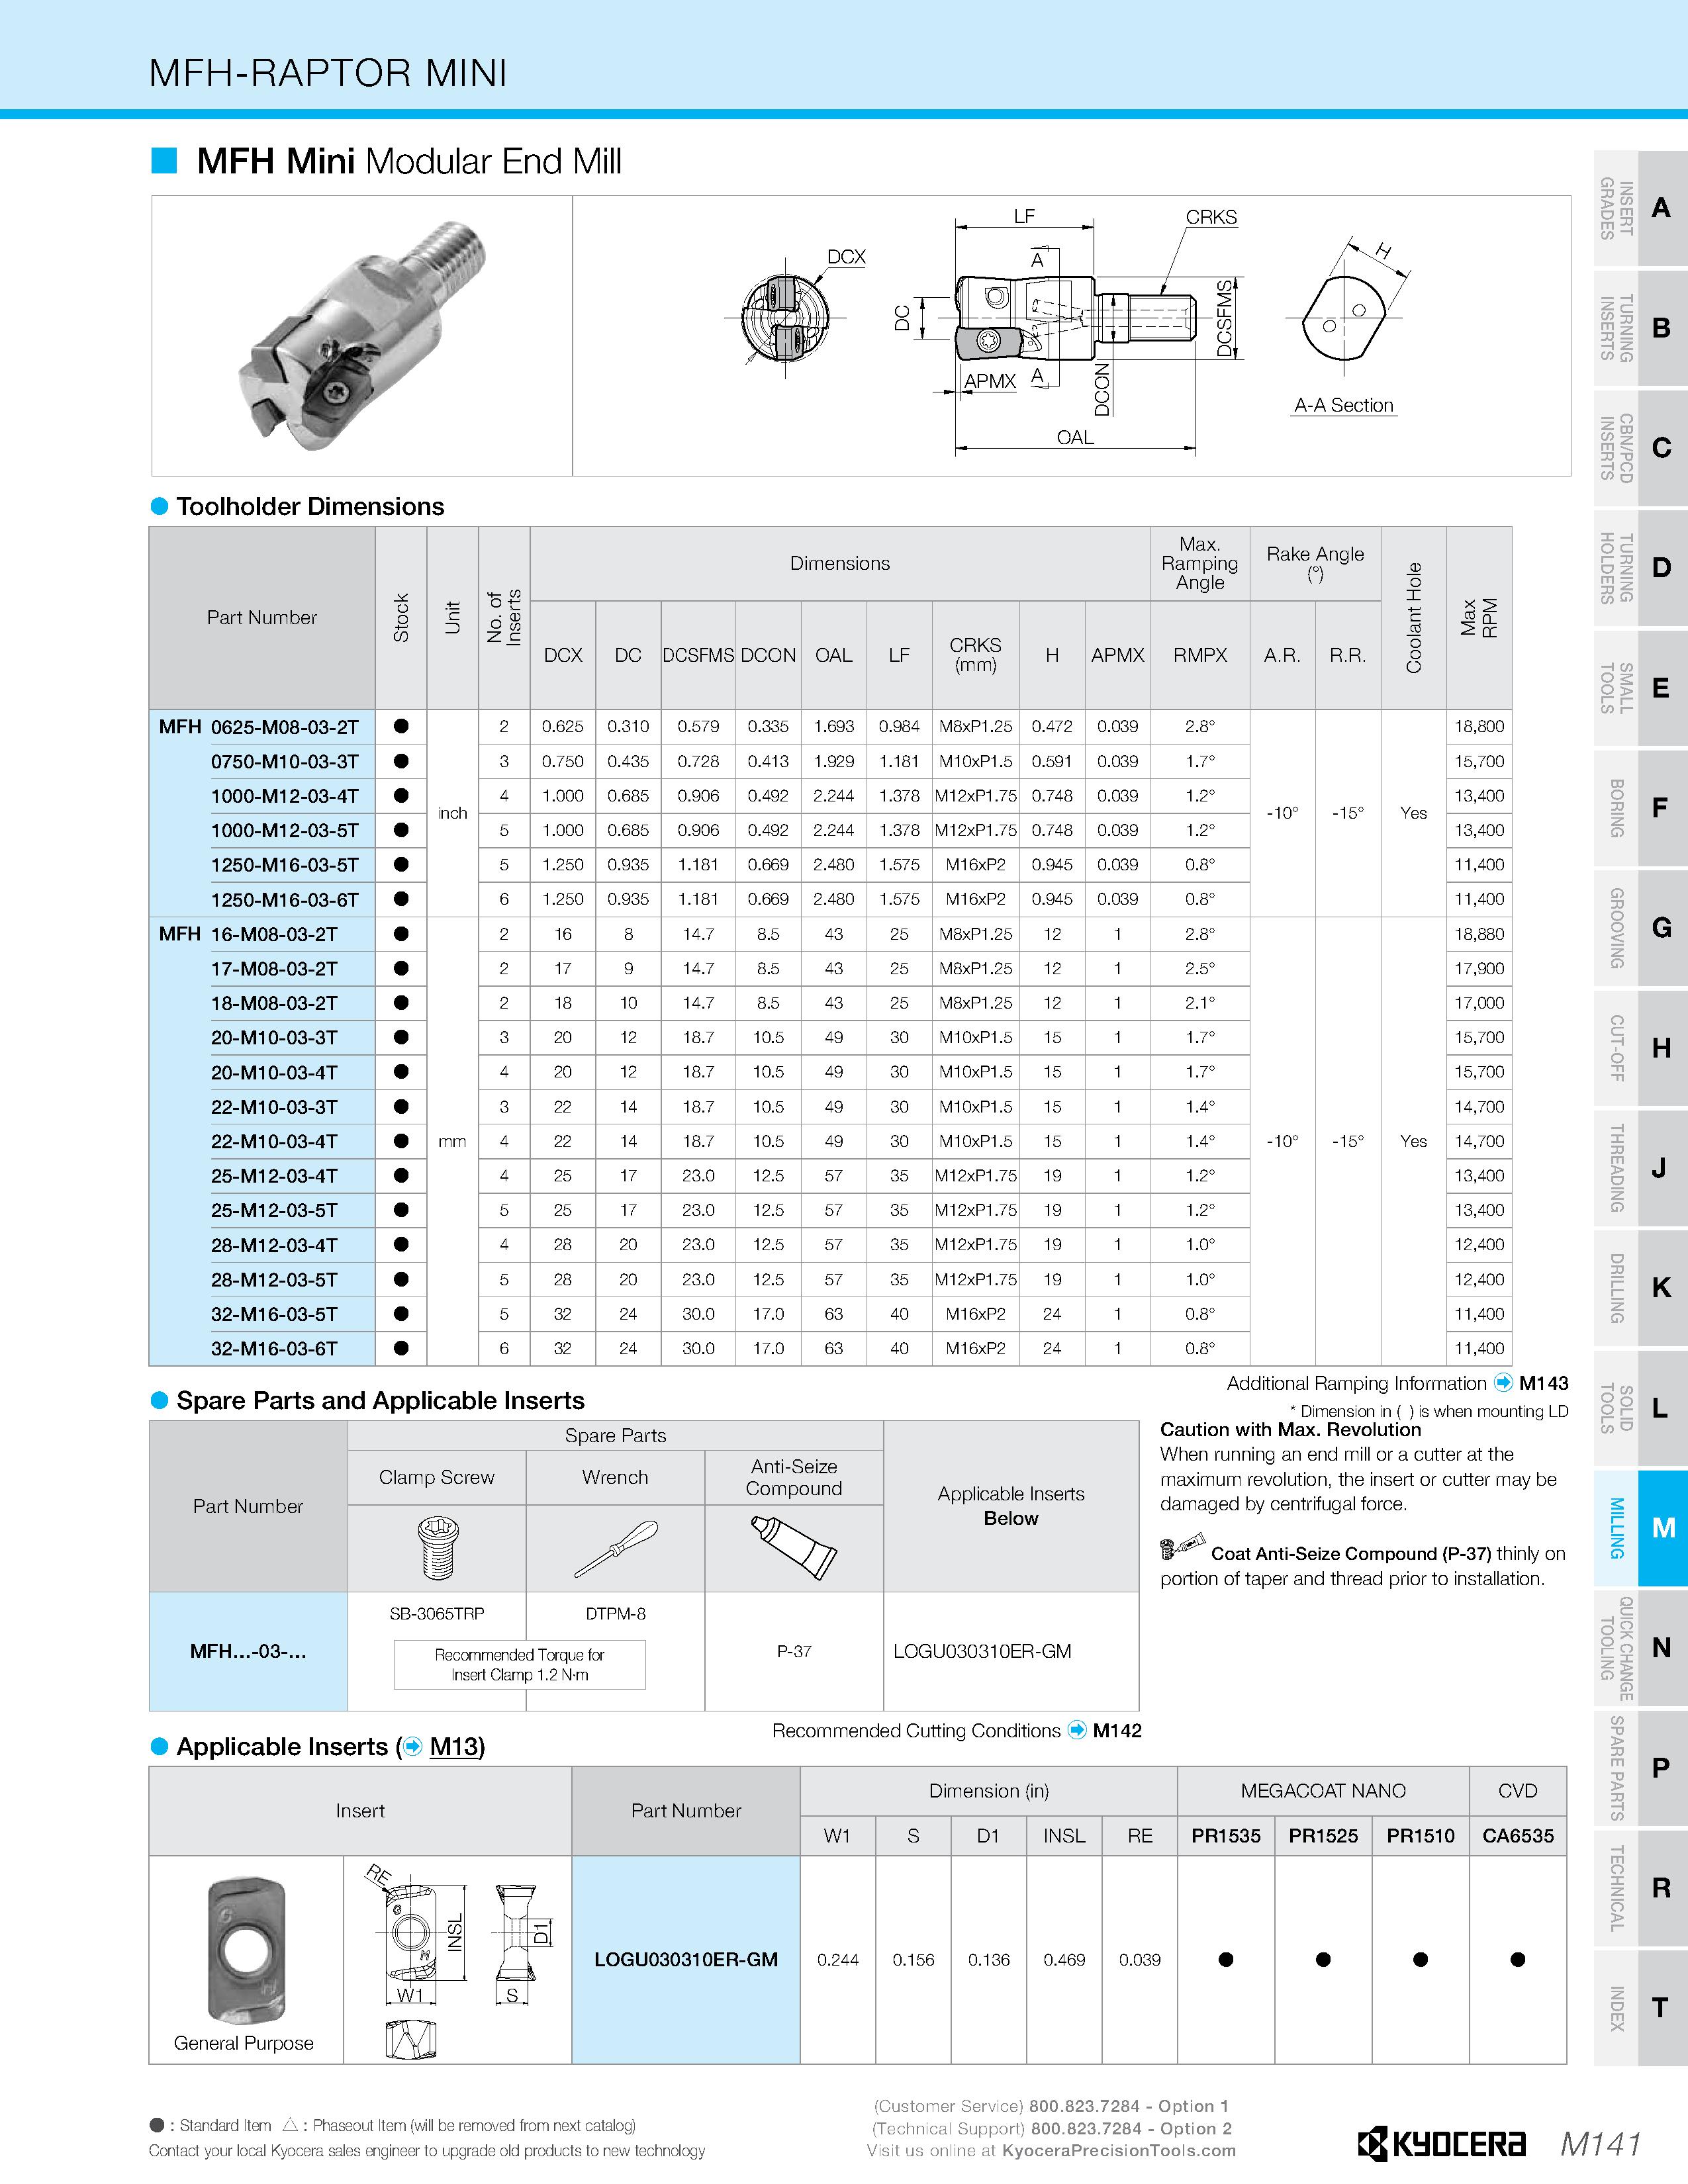1688x2184 pixels.
Task: Select part number 20-M10-03-4T
Action: 275,1072
